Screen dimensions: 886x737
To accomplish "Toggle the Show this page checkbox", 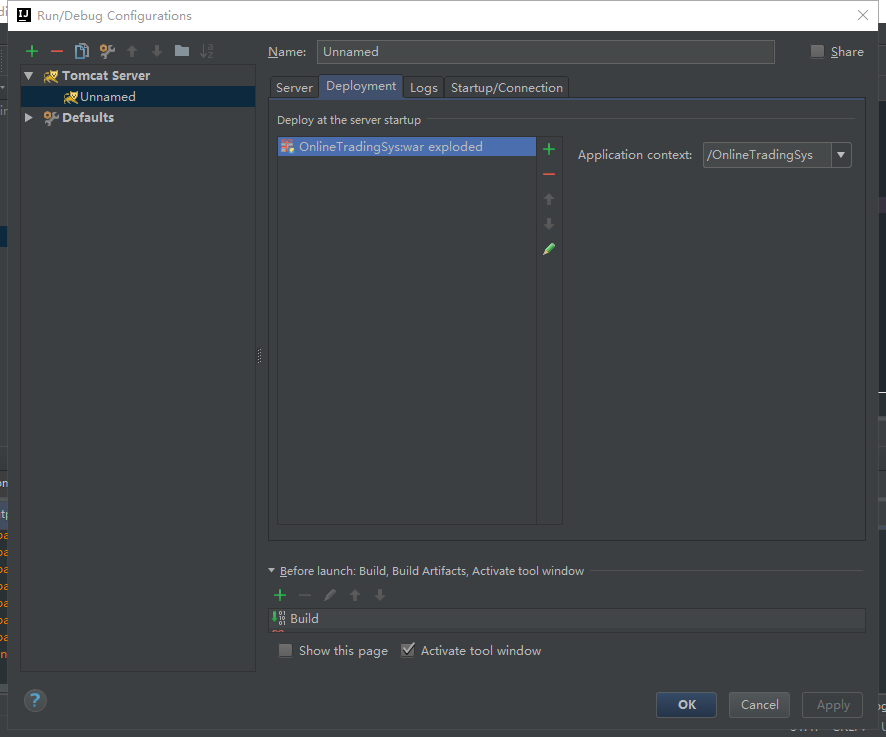I will [286, 651].
